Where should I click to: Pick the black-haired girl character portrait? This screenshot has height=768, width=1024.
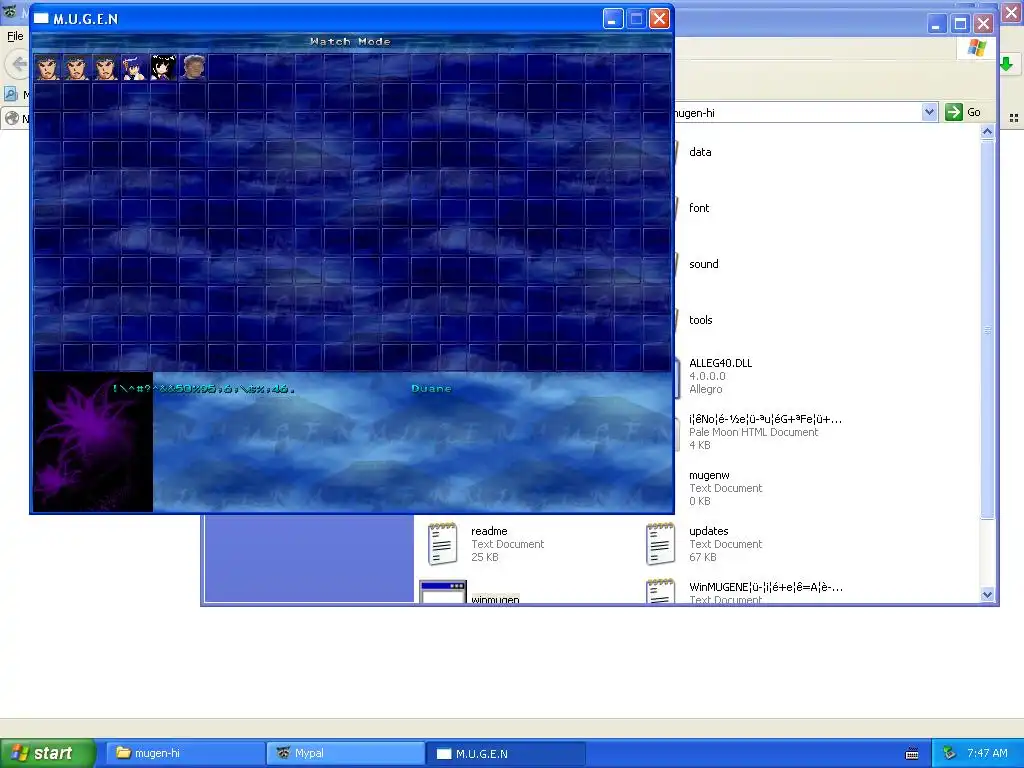point(163,67)
